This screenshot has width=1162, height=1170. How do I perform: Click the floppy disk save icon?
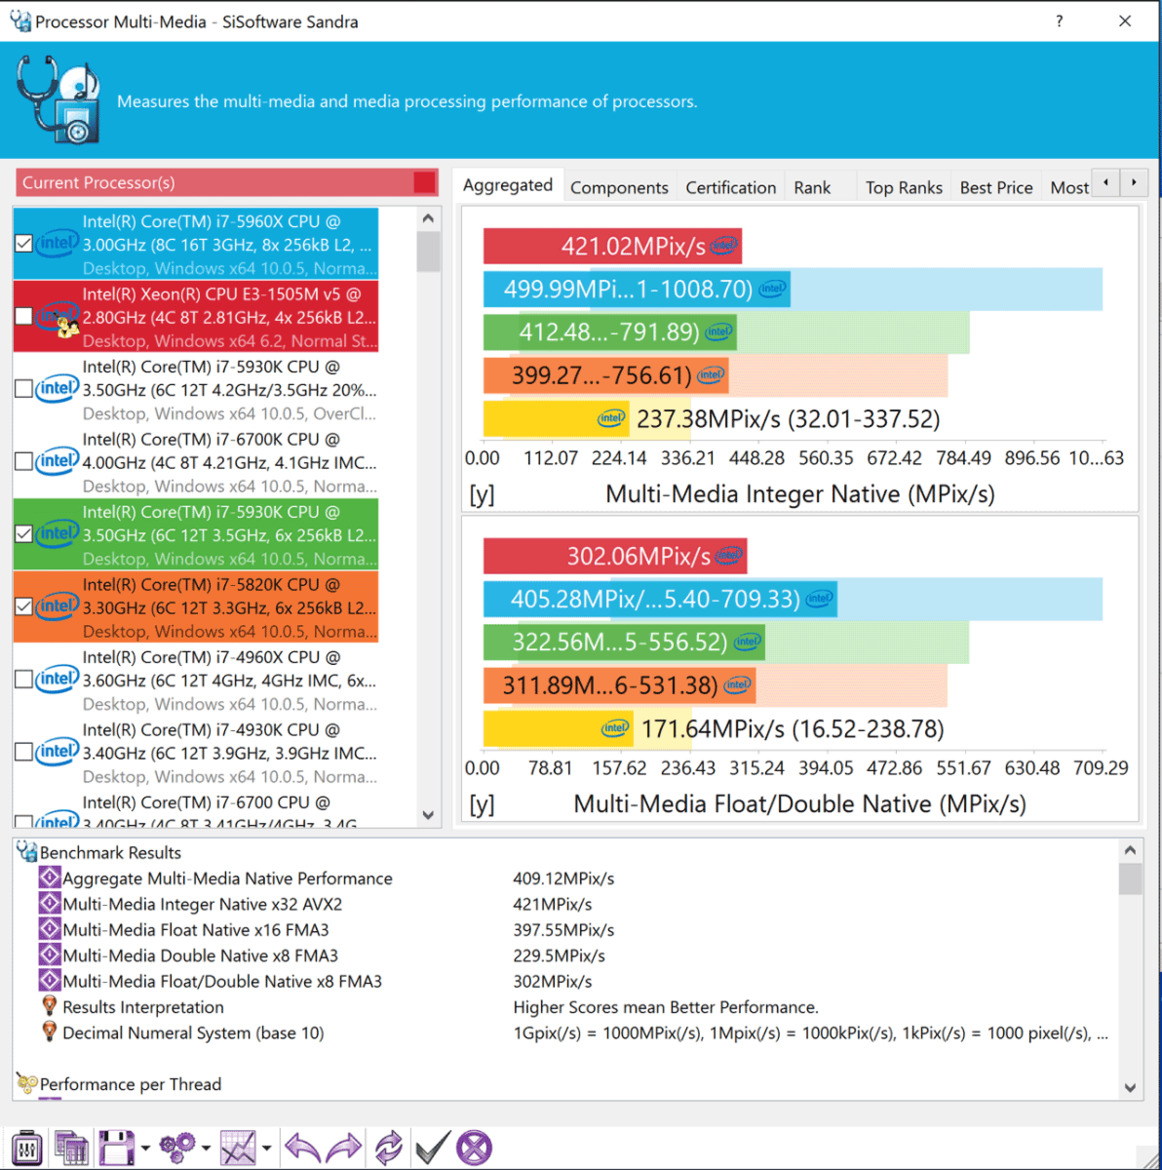coord(116,1147)
